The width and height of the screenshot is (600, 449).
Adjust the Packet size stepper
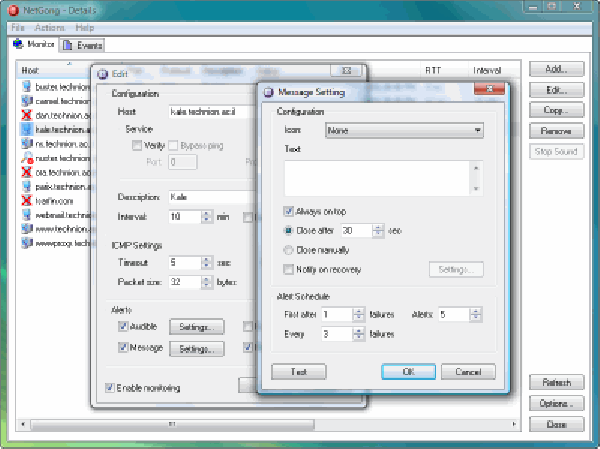pyautogui.click(x=207, y=282)
